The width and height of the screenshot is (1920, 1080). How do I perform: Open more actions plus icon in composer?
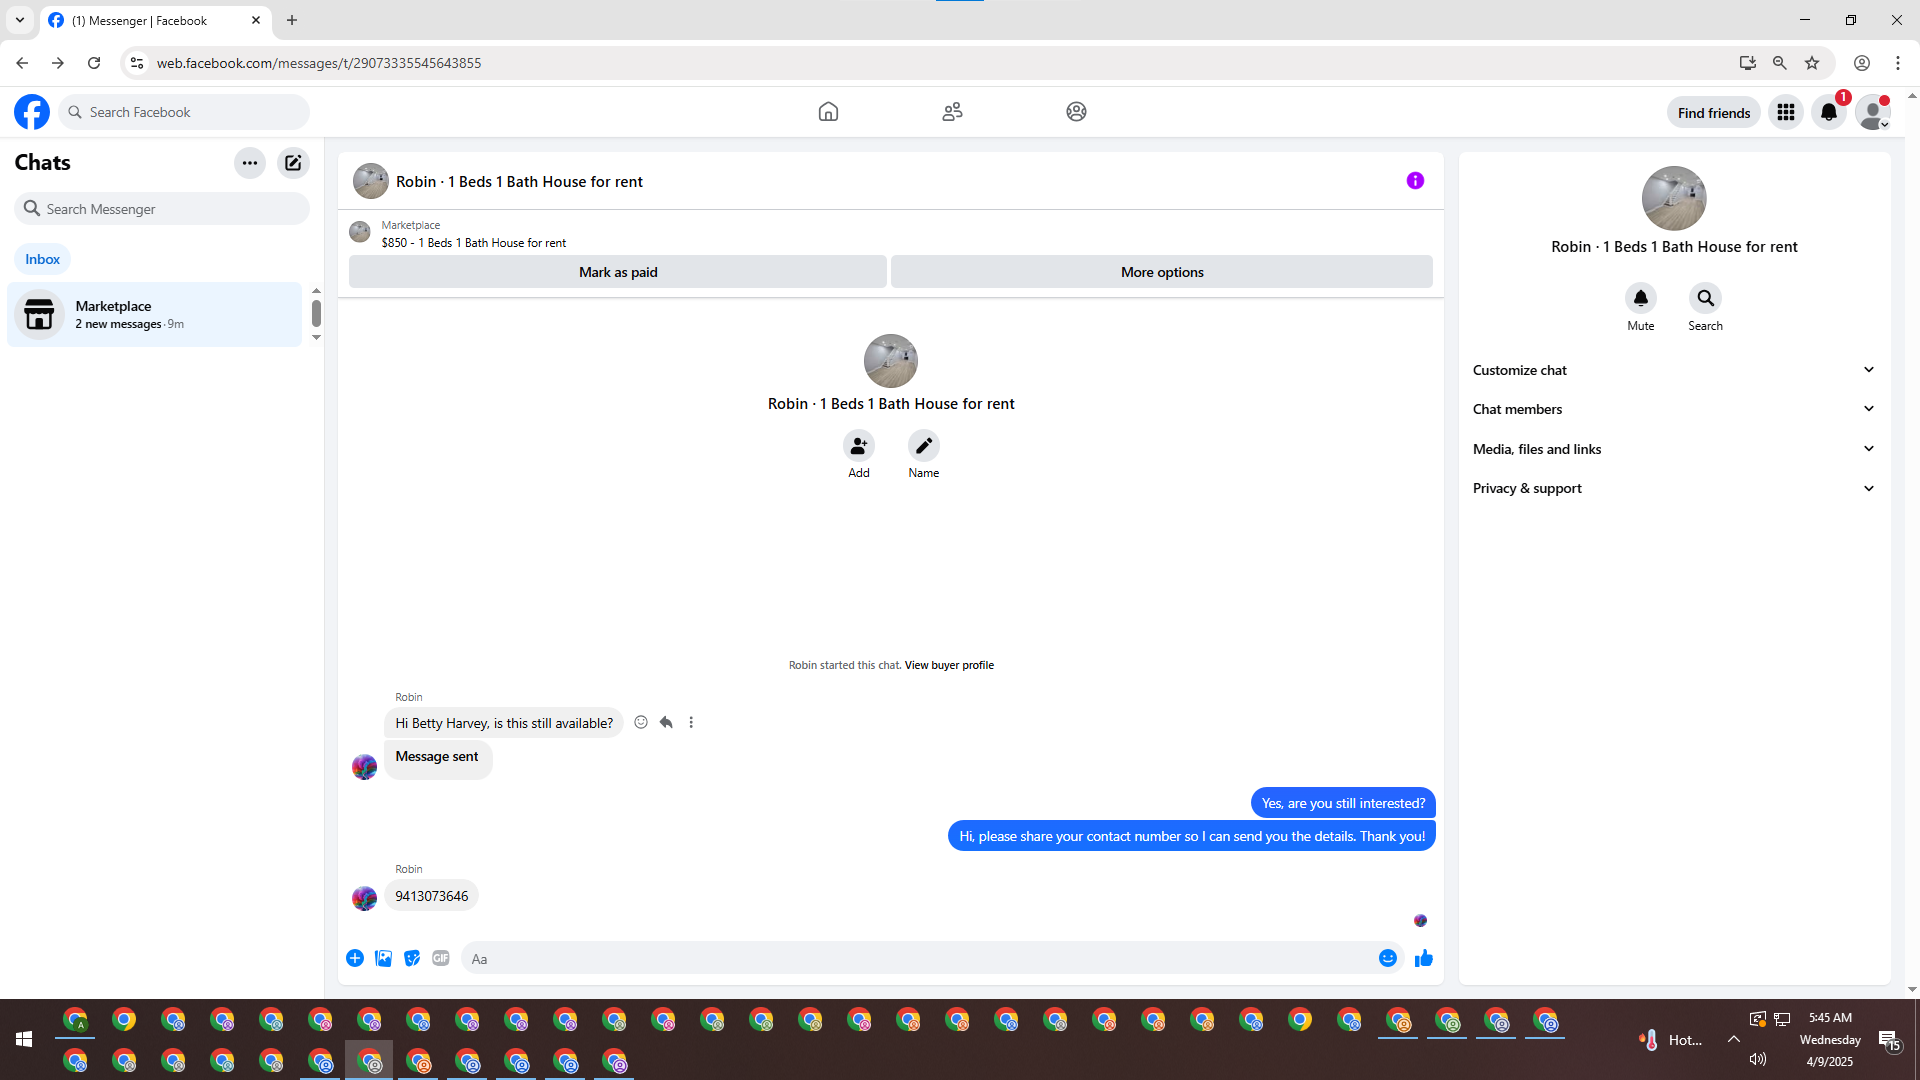(x=355, y=958)
